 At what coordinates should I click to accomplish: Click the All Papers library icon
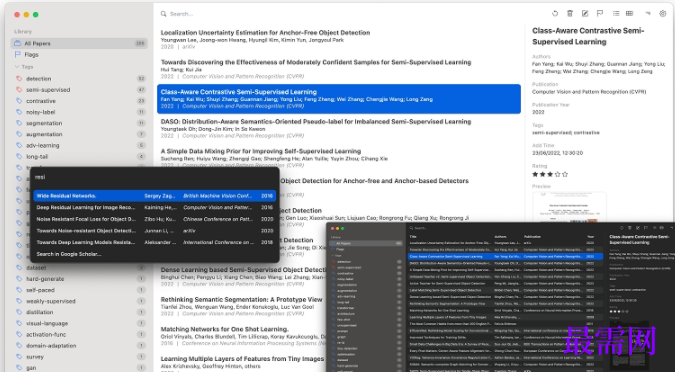point(18,43)
